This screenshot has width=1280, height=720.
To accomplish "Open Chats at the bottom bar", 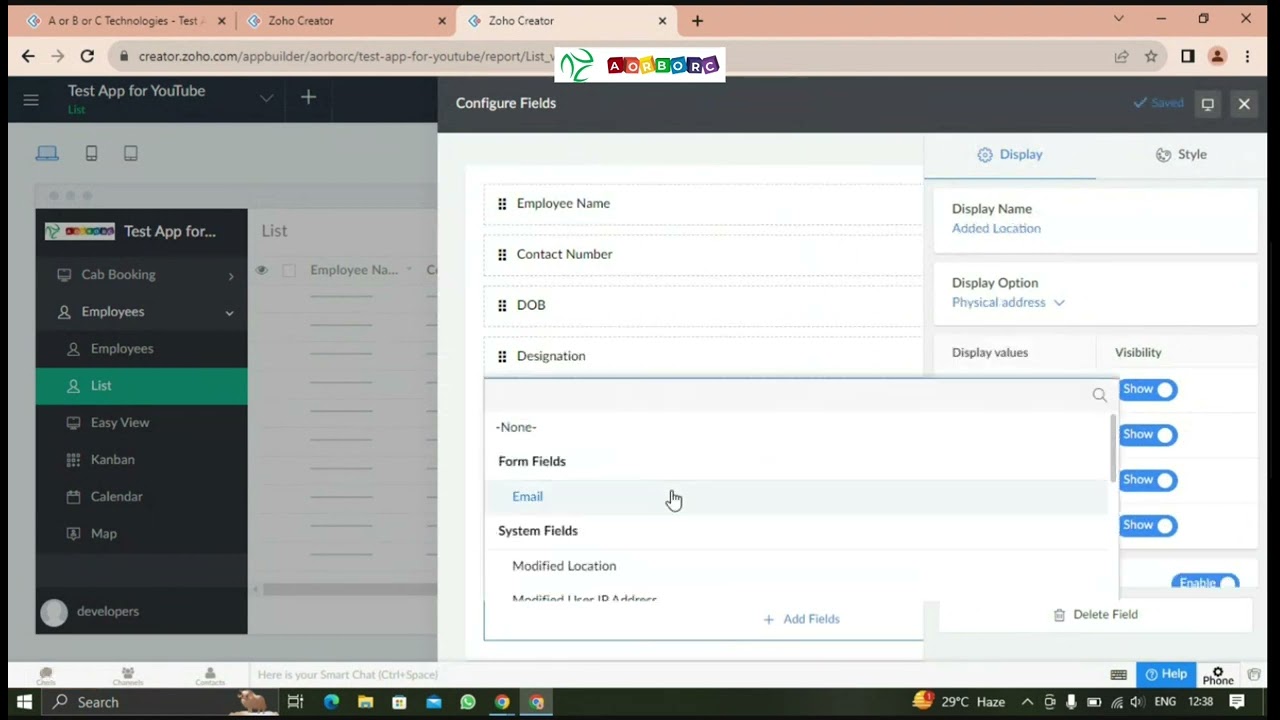I will click(45, 676).
